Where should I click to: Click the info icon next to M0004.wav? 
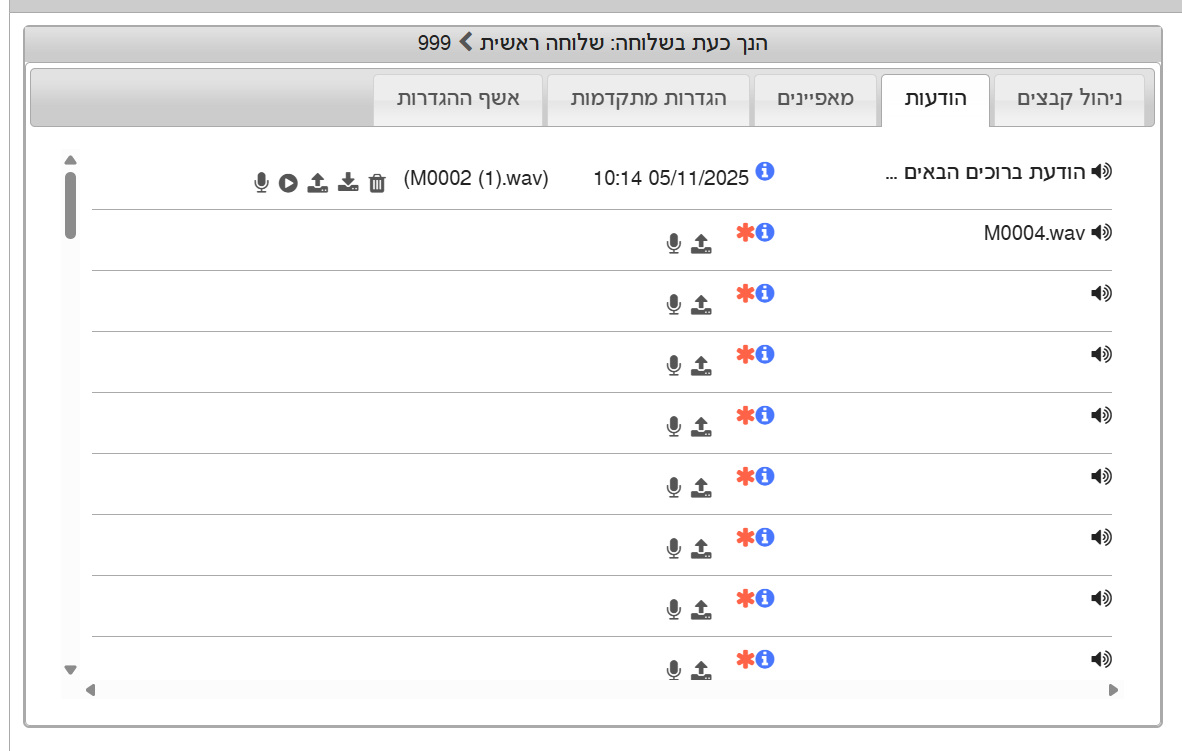[767, 232]
